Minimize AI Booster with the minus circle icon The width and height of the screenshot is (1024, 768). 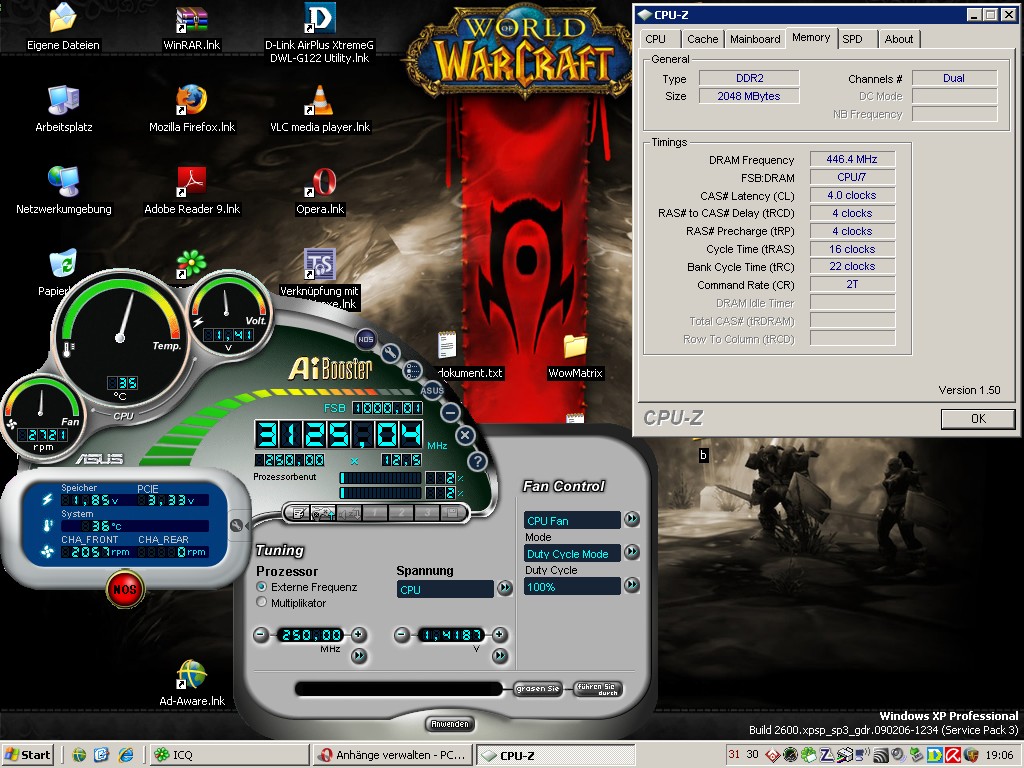point(451,413)
